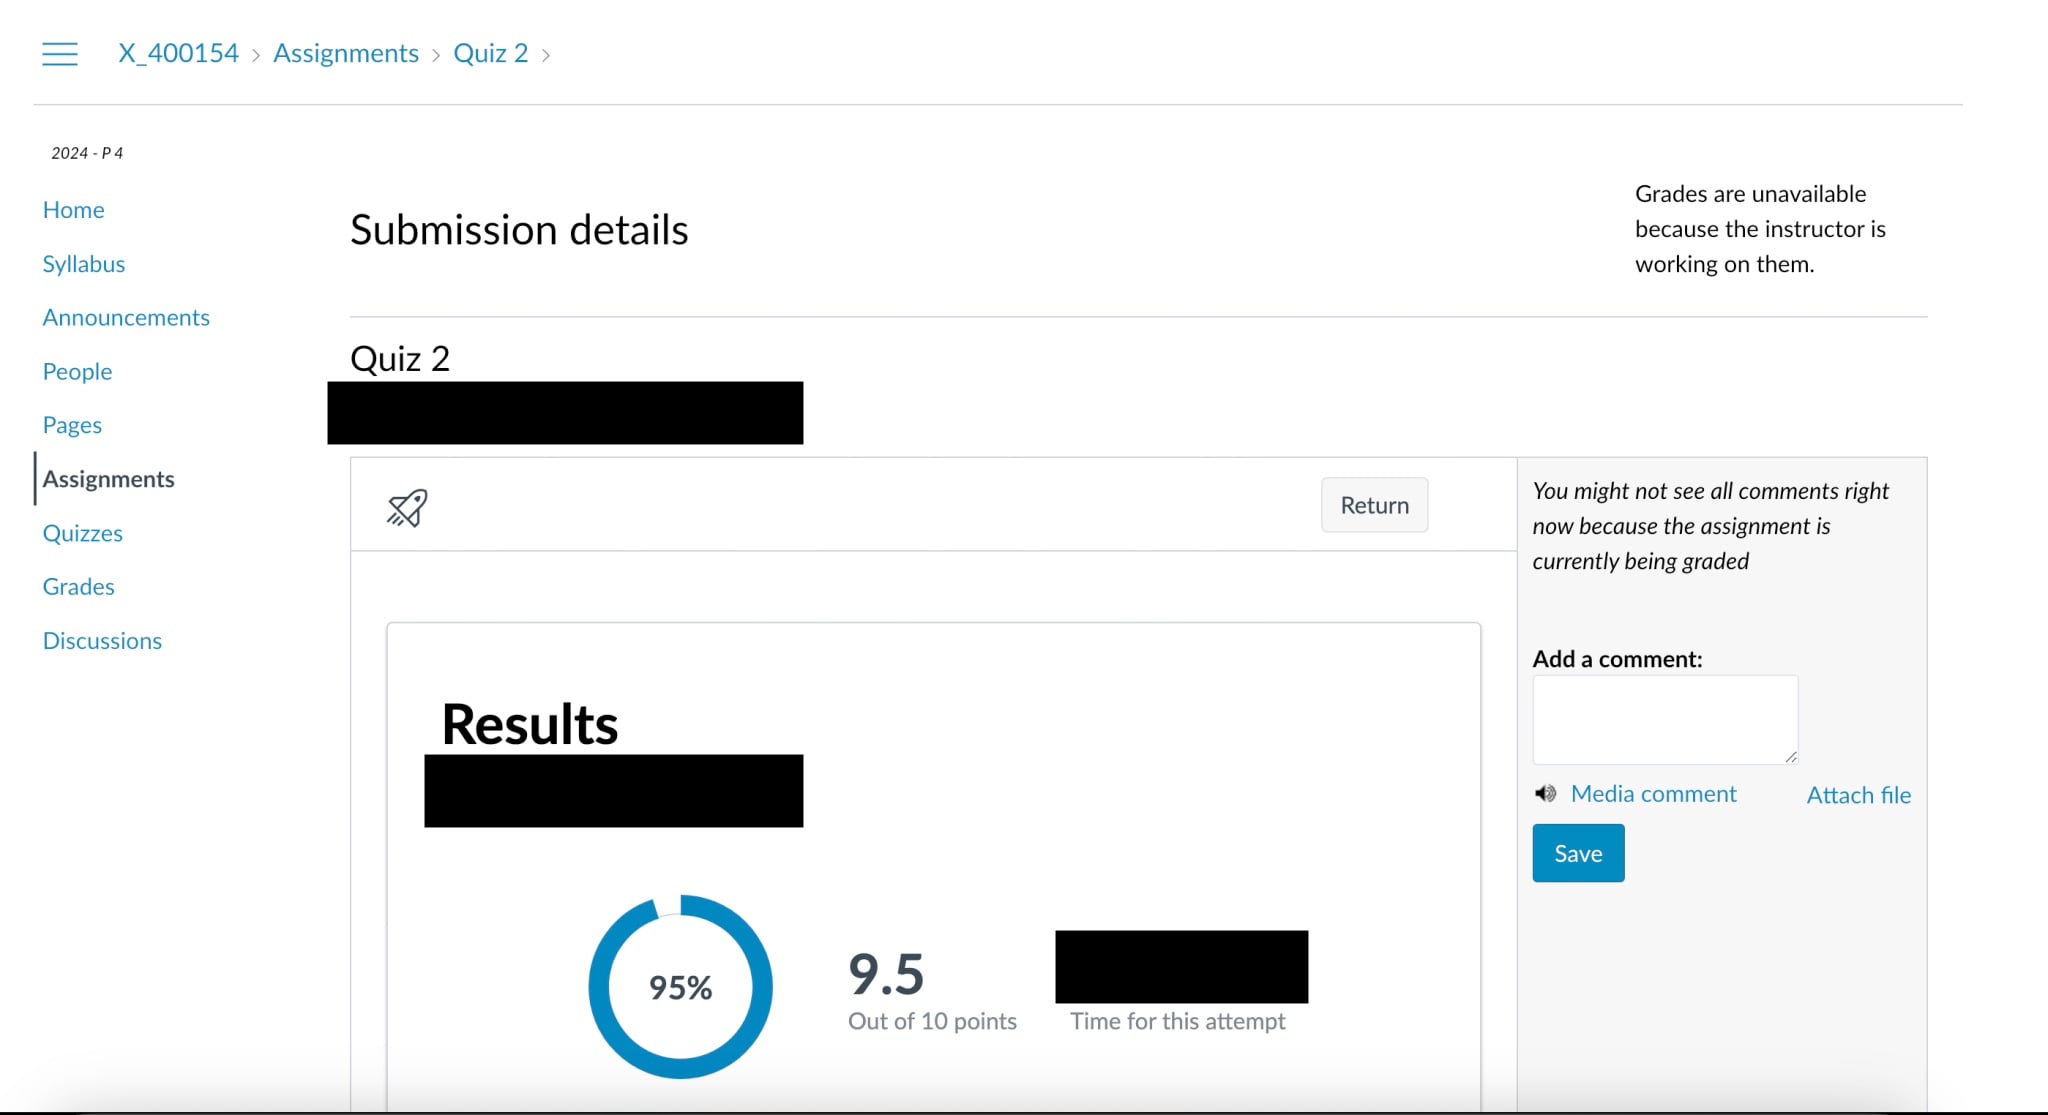Viewport: 2048px width, 1115px height.
Task: Open the People section
Action: point(77,371)
